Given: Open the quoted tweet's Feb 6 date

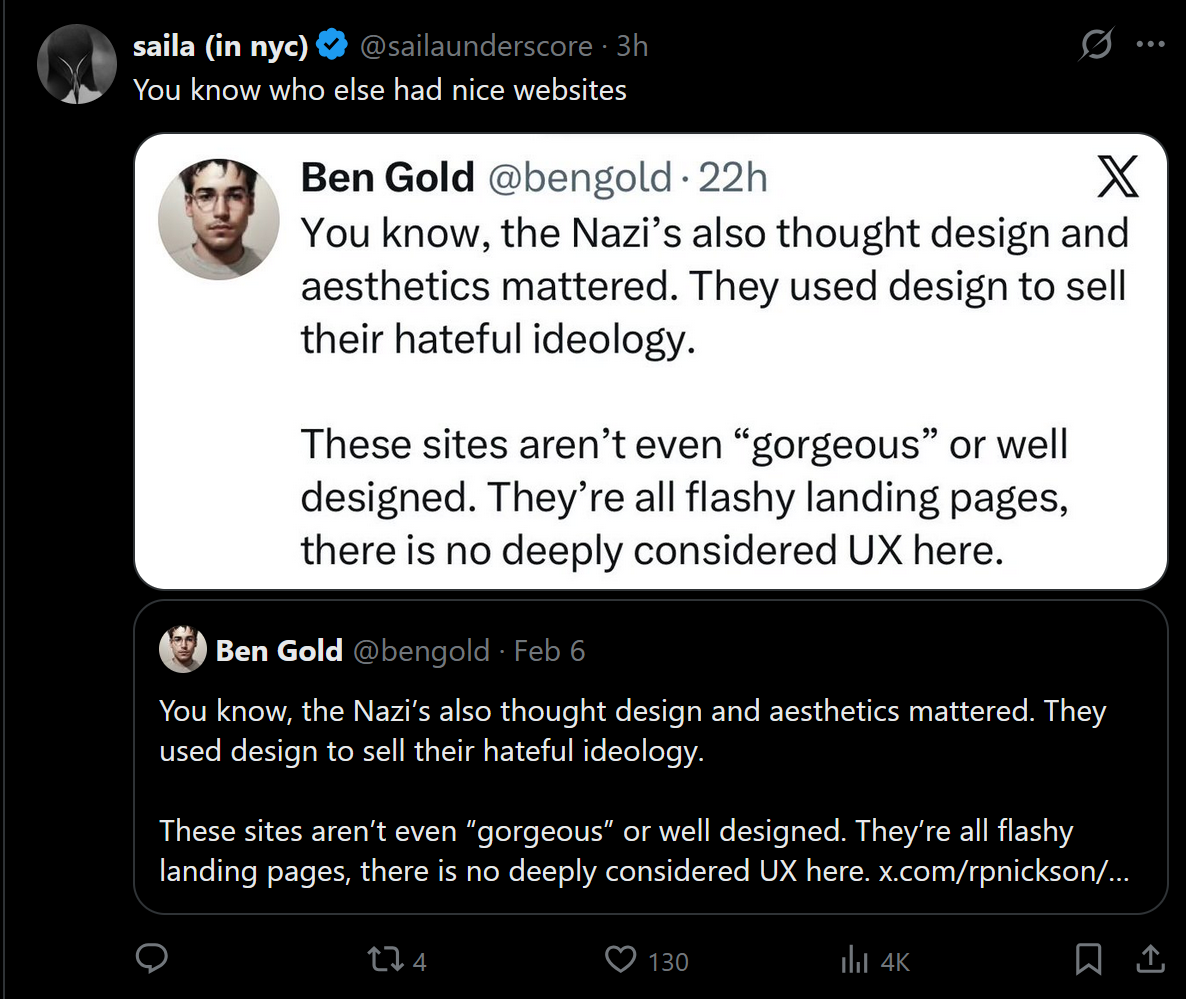Looking at the screenshot, I should (549, 652).
